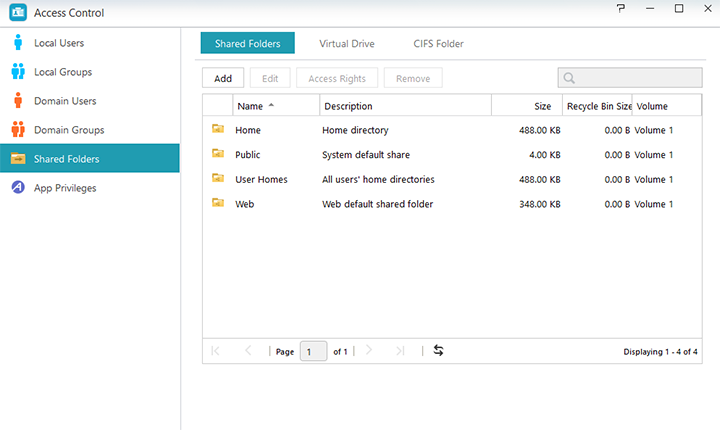
Task: Open Domain Groups section
Action: point(90,130)
